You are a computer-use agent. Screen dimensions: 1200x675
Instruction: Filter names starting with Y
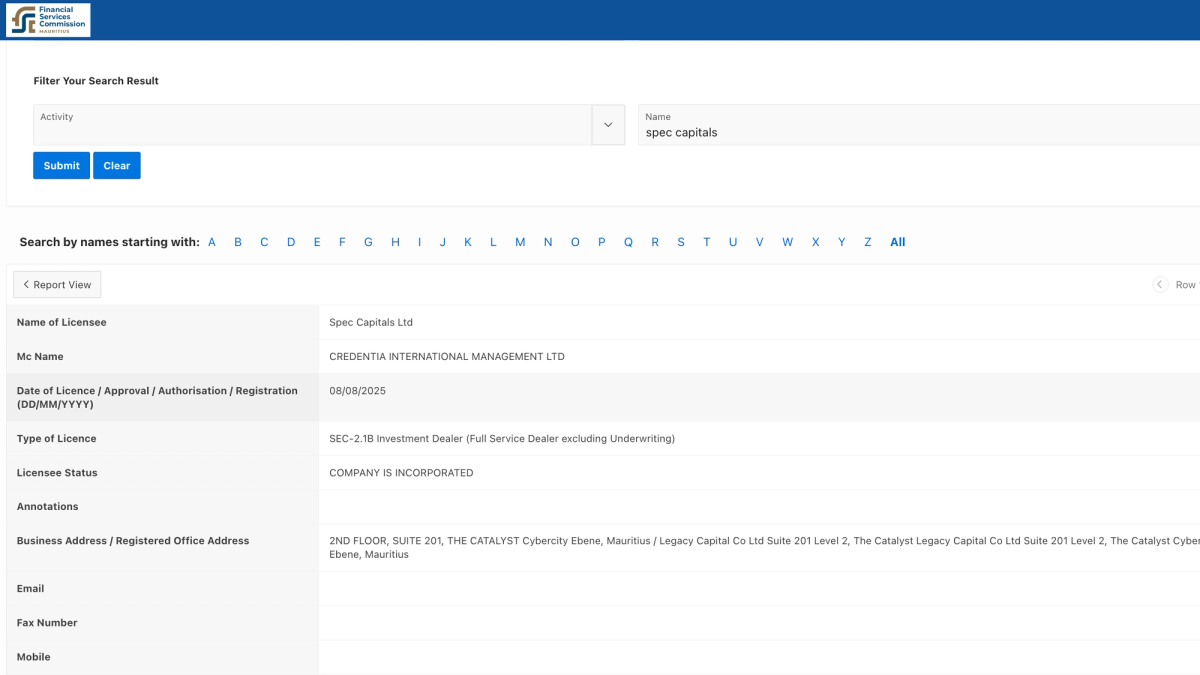pos(841,242)
